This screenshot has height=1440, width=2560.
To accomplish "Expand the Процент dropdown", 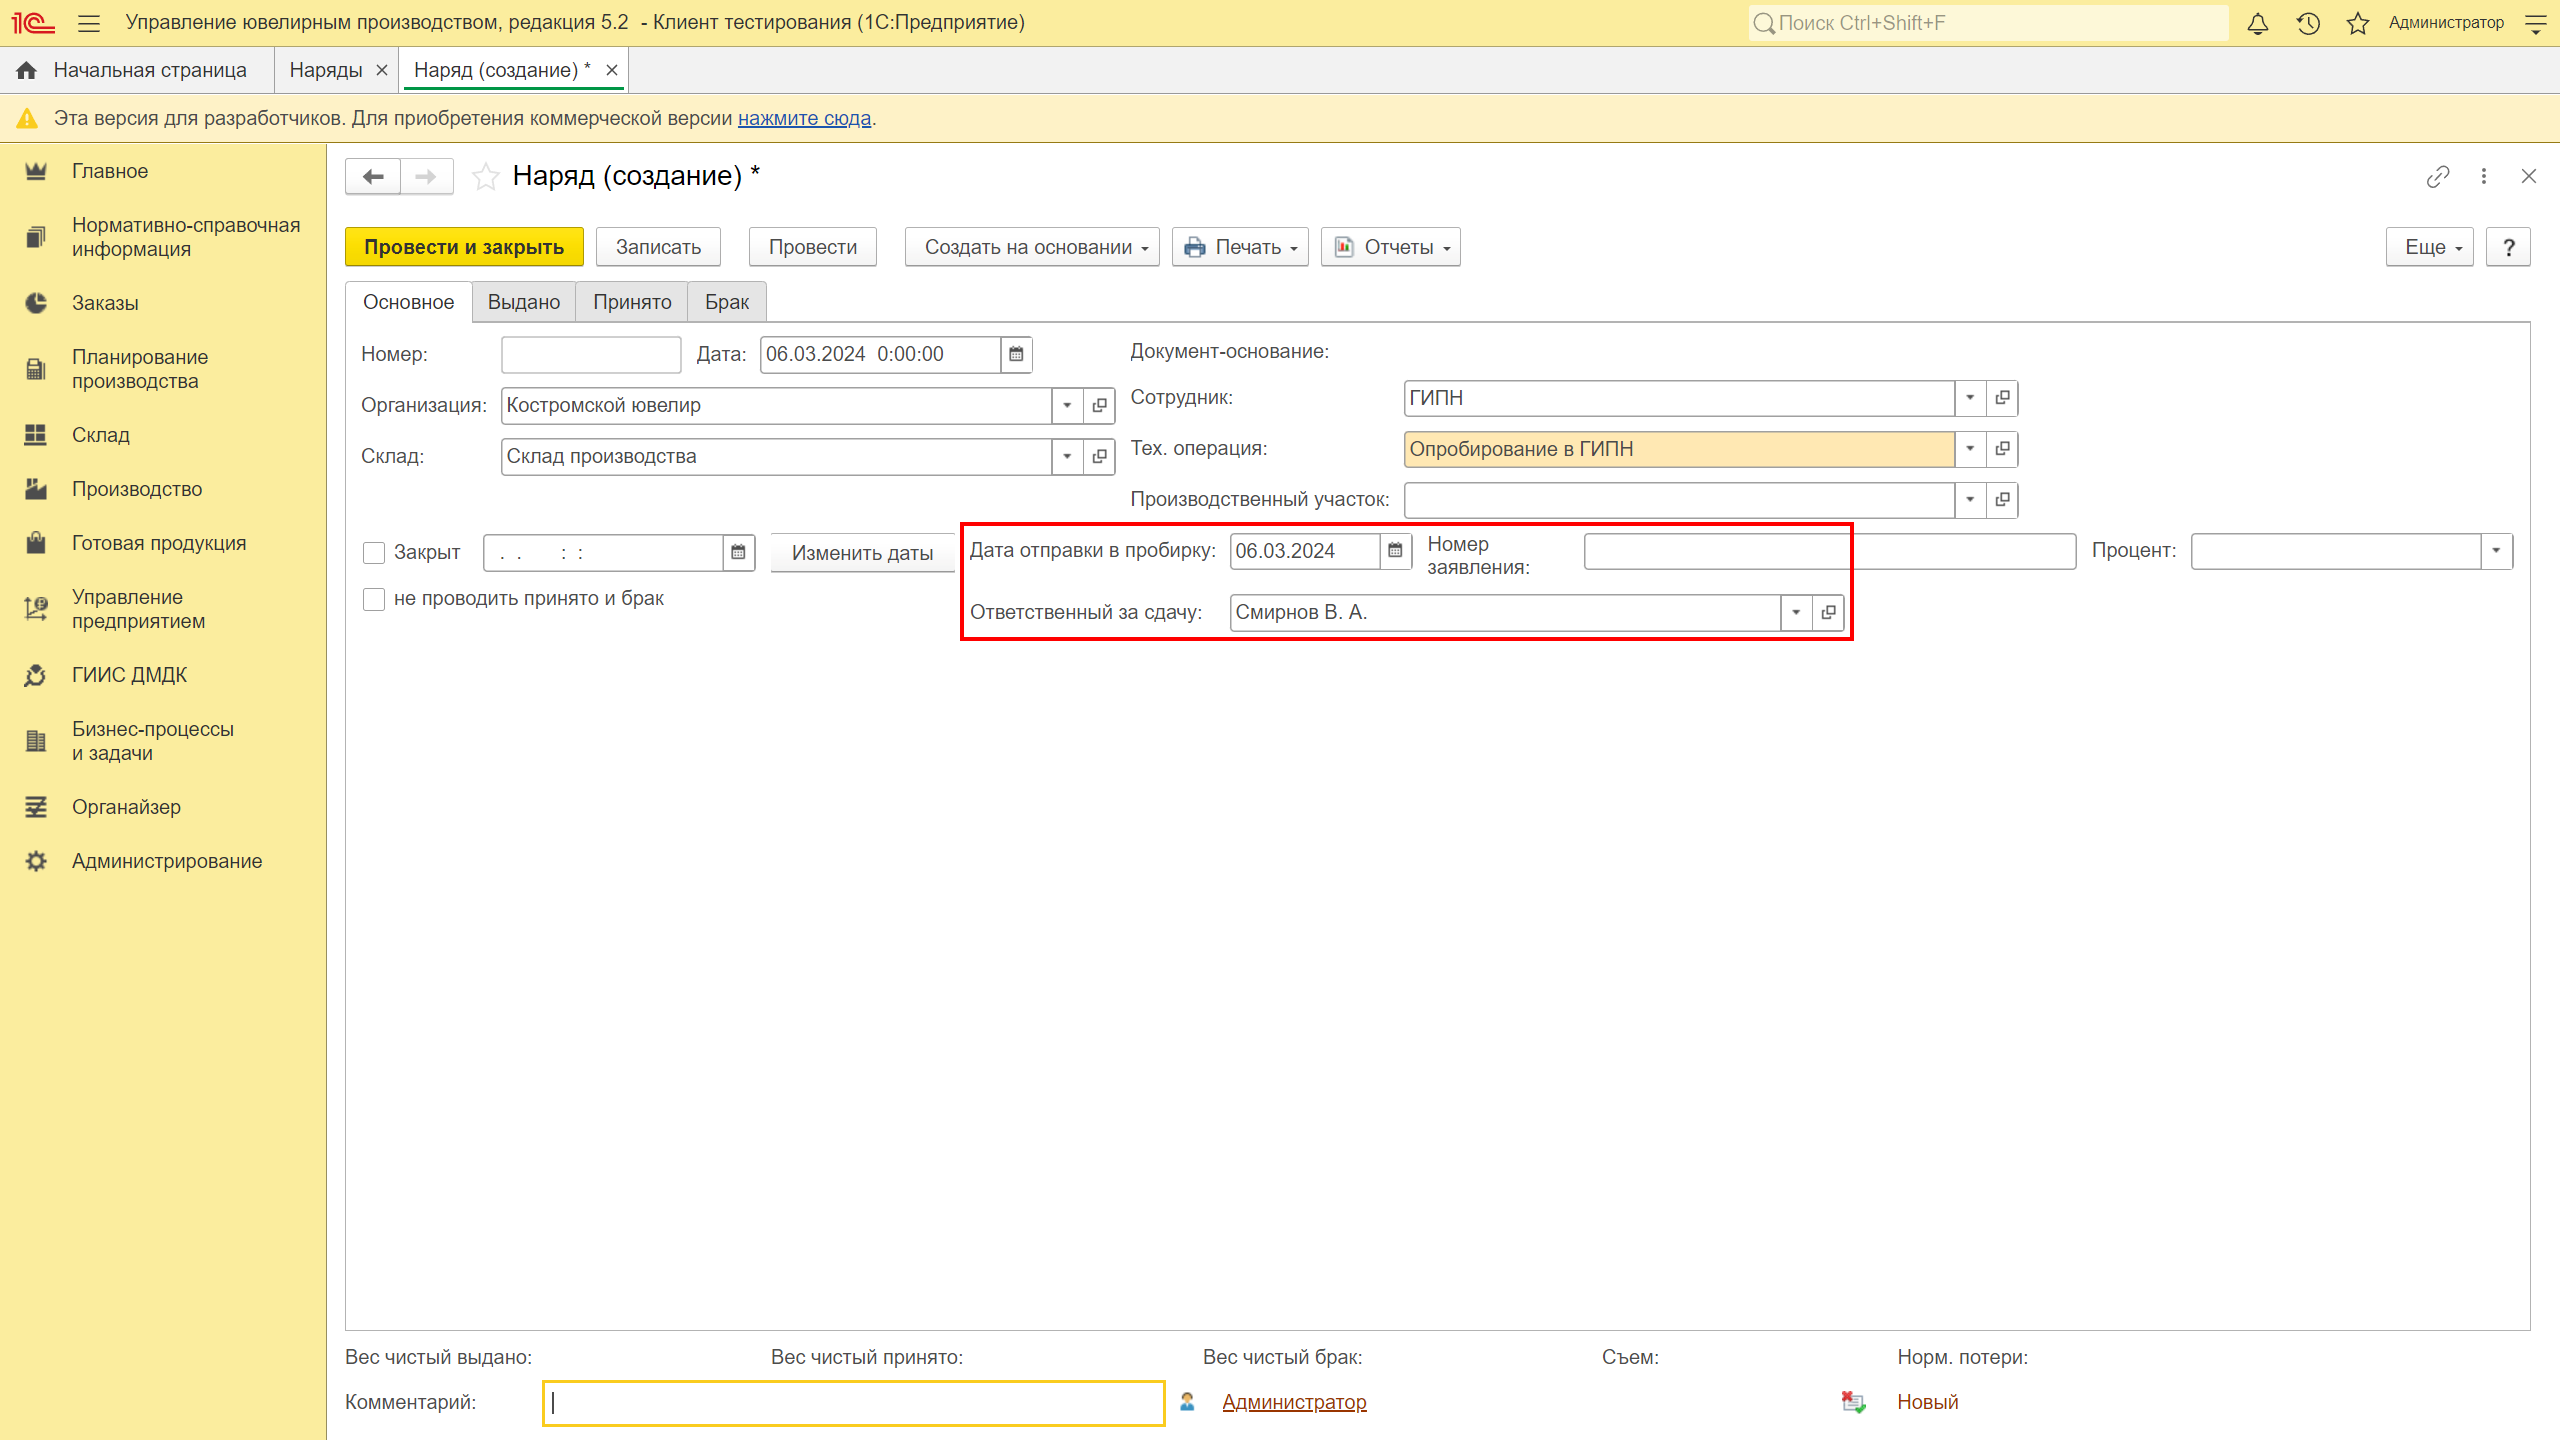I will click(2496, 551).
